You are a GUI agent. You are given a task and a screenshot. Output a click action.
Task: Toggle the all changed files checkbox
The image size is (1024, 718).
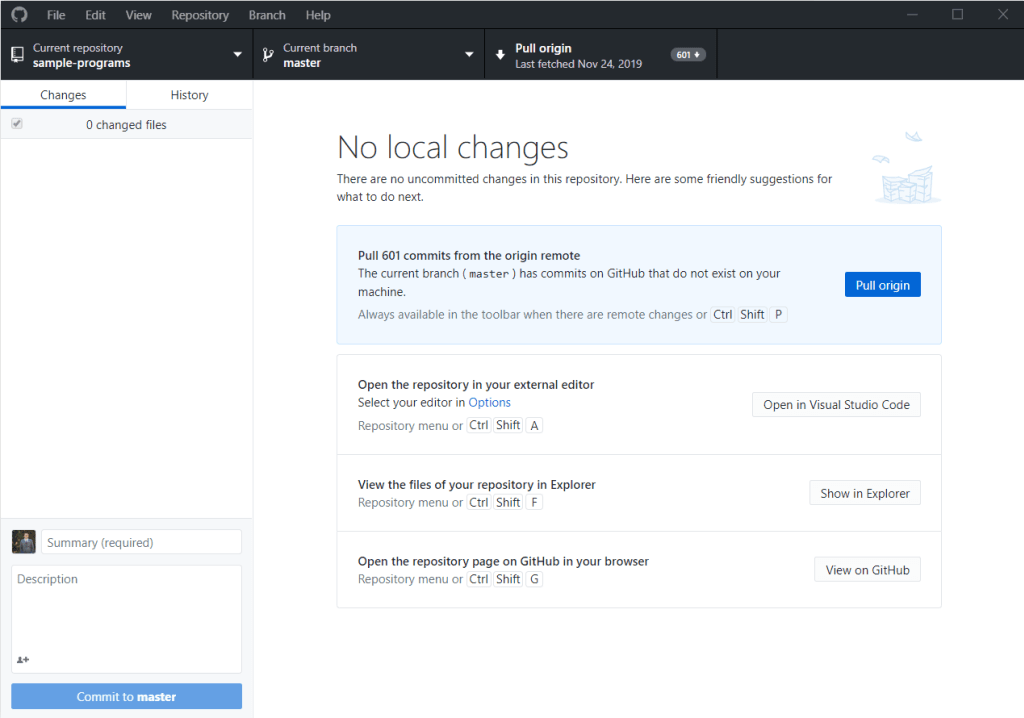(17, 123)
